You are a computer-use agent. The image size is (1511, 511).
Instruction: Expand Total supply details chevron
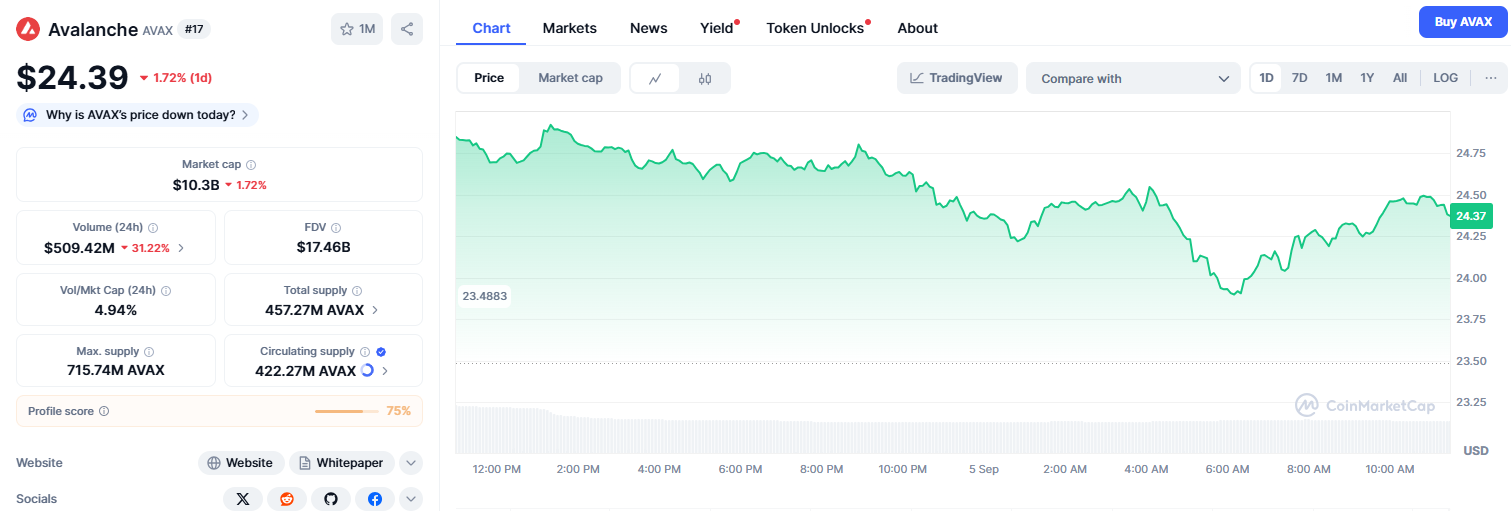point(375,310)
